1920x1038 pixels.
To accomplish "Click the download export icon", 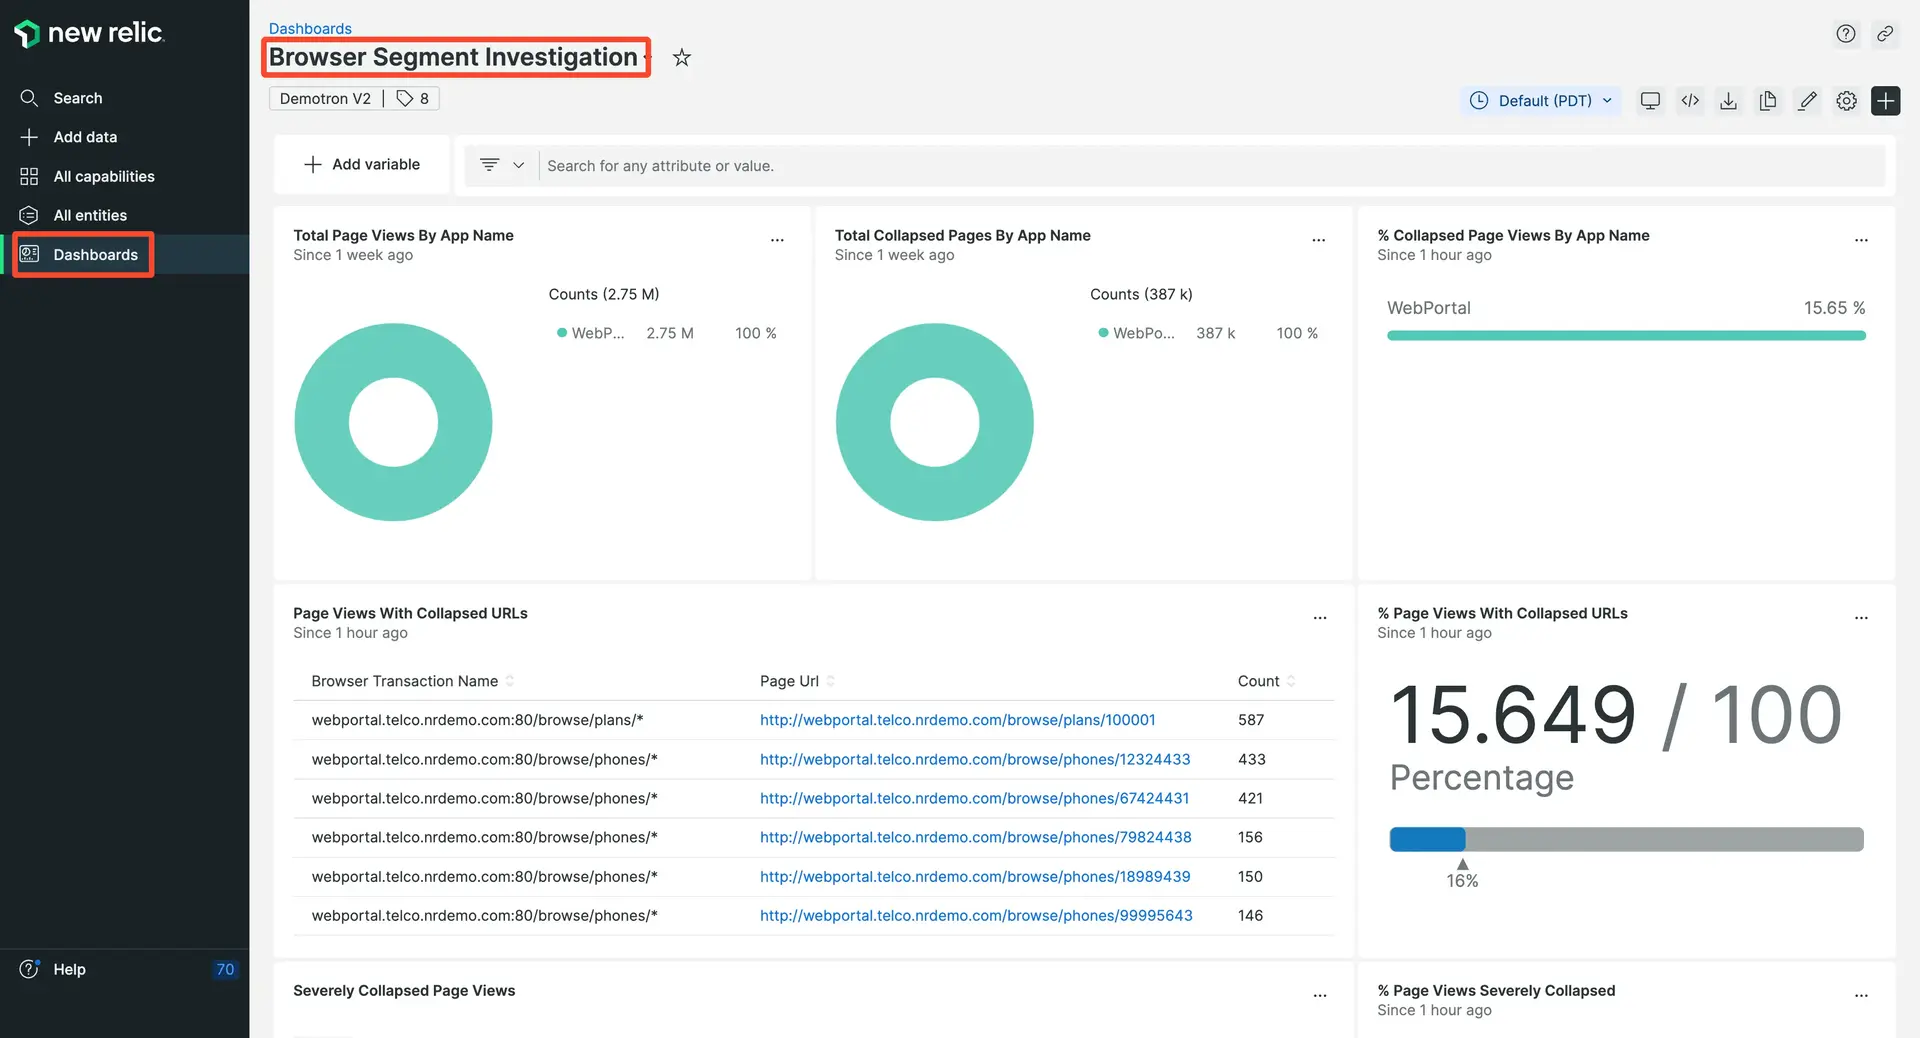I will [1728, 101].
